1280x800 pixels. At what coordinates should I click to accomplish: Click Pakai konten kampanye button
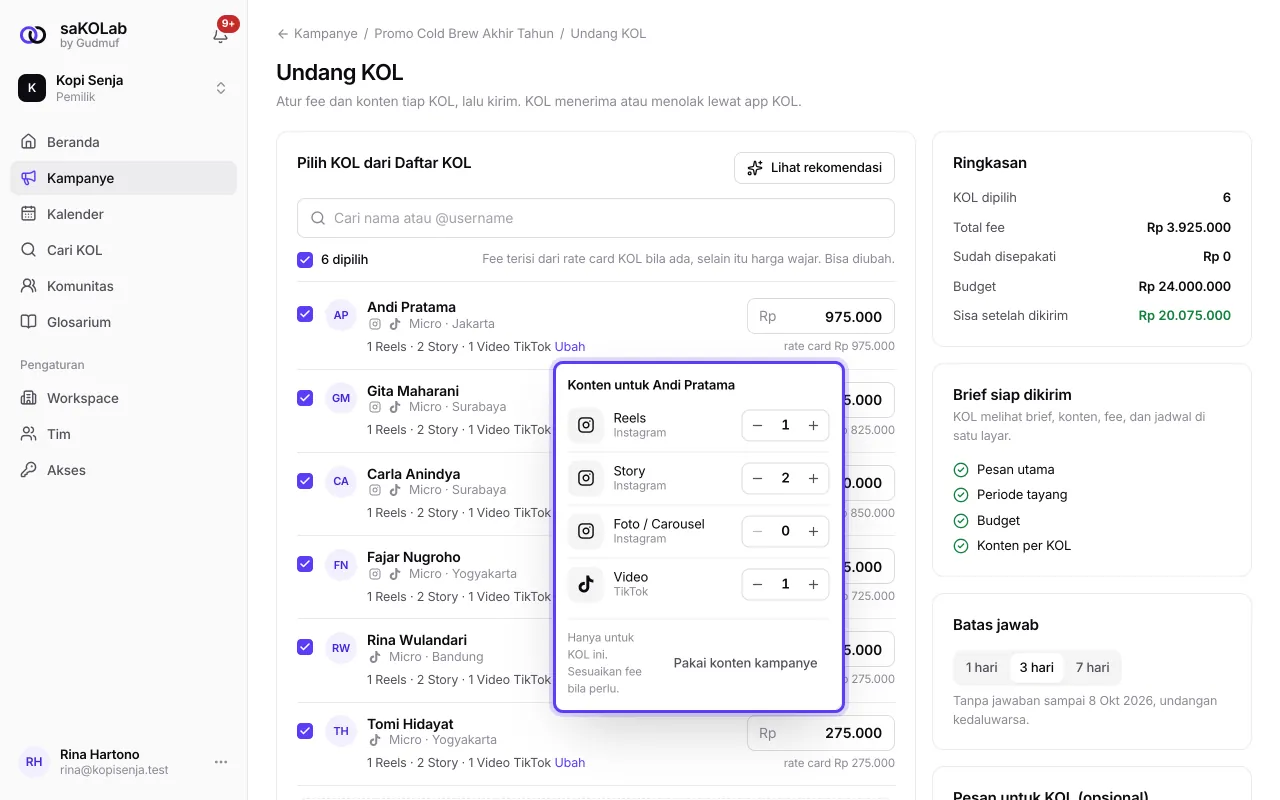pos(746,663)
